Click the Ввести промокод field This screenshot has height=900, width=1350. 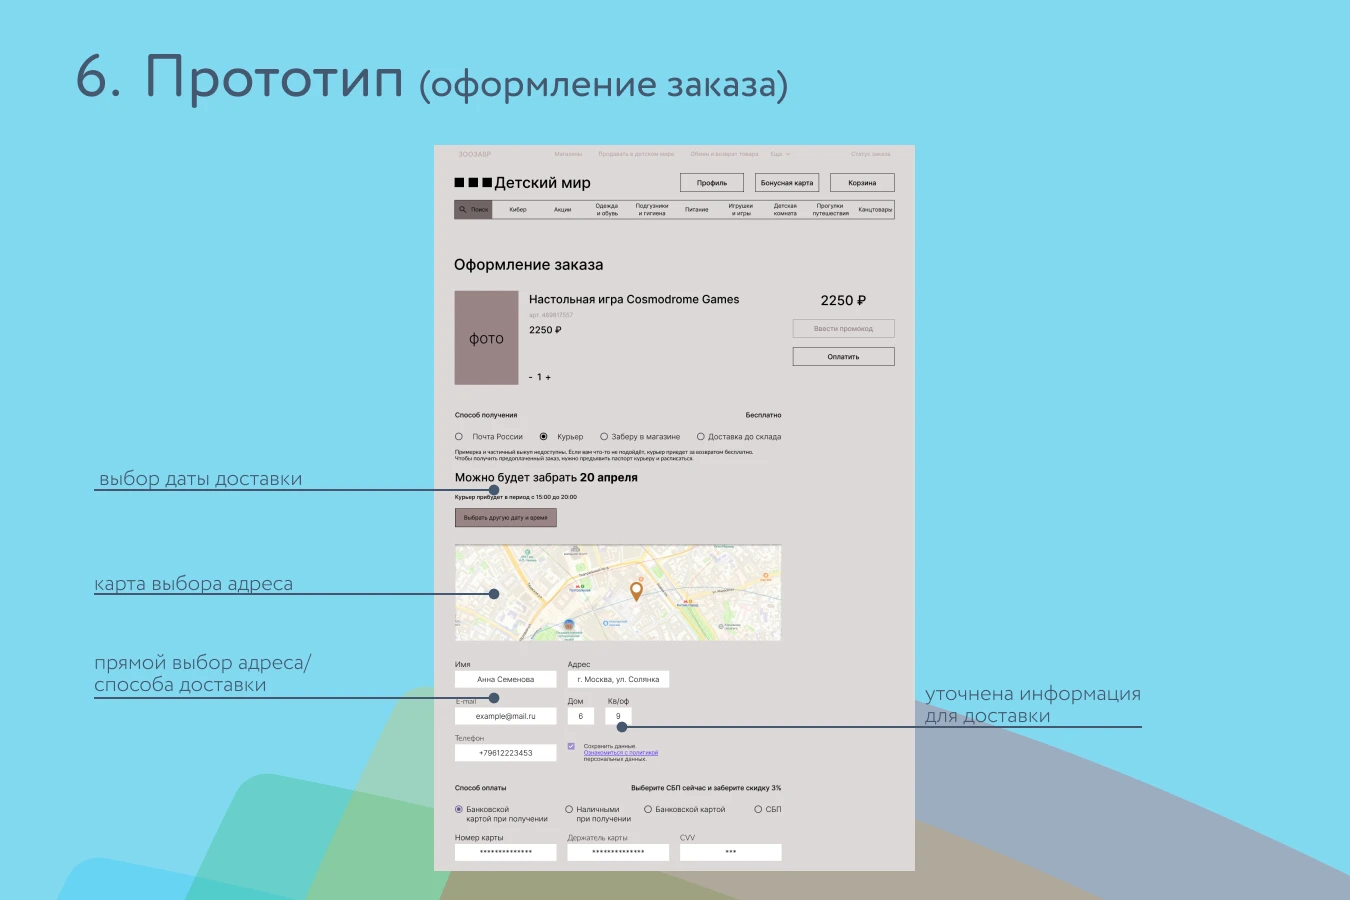pos(843,329)
